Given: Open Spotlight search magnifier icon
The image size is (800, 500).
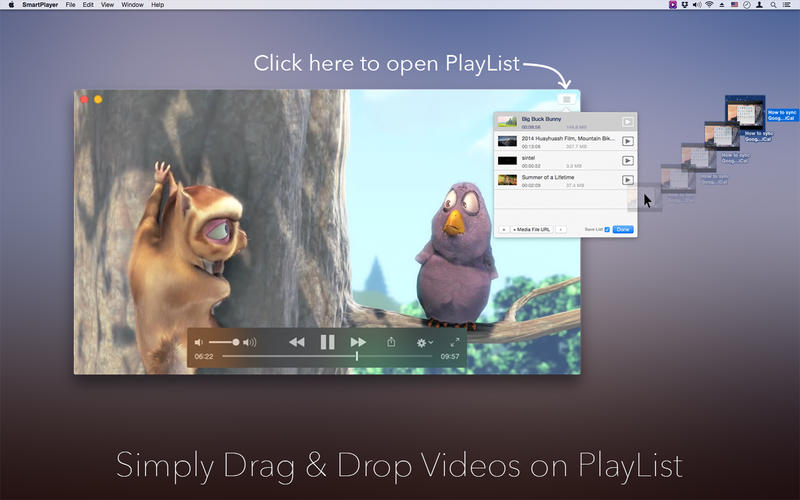Looking at the screenshot, I should tap(773, 5).
